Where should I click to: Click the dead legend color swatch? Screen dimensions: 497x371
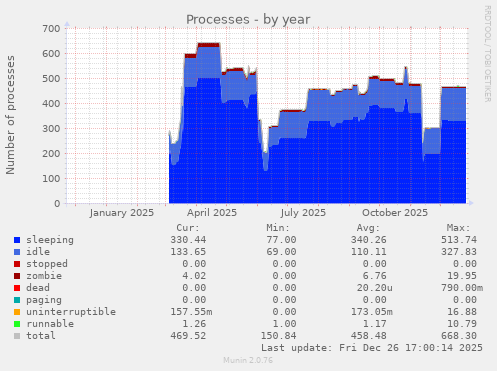coord(17,288)
